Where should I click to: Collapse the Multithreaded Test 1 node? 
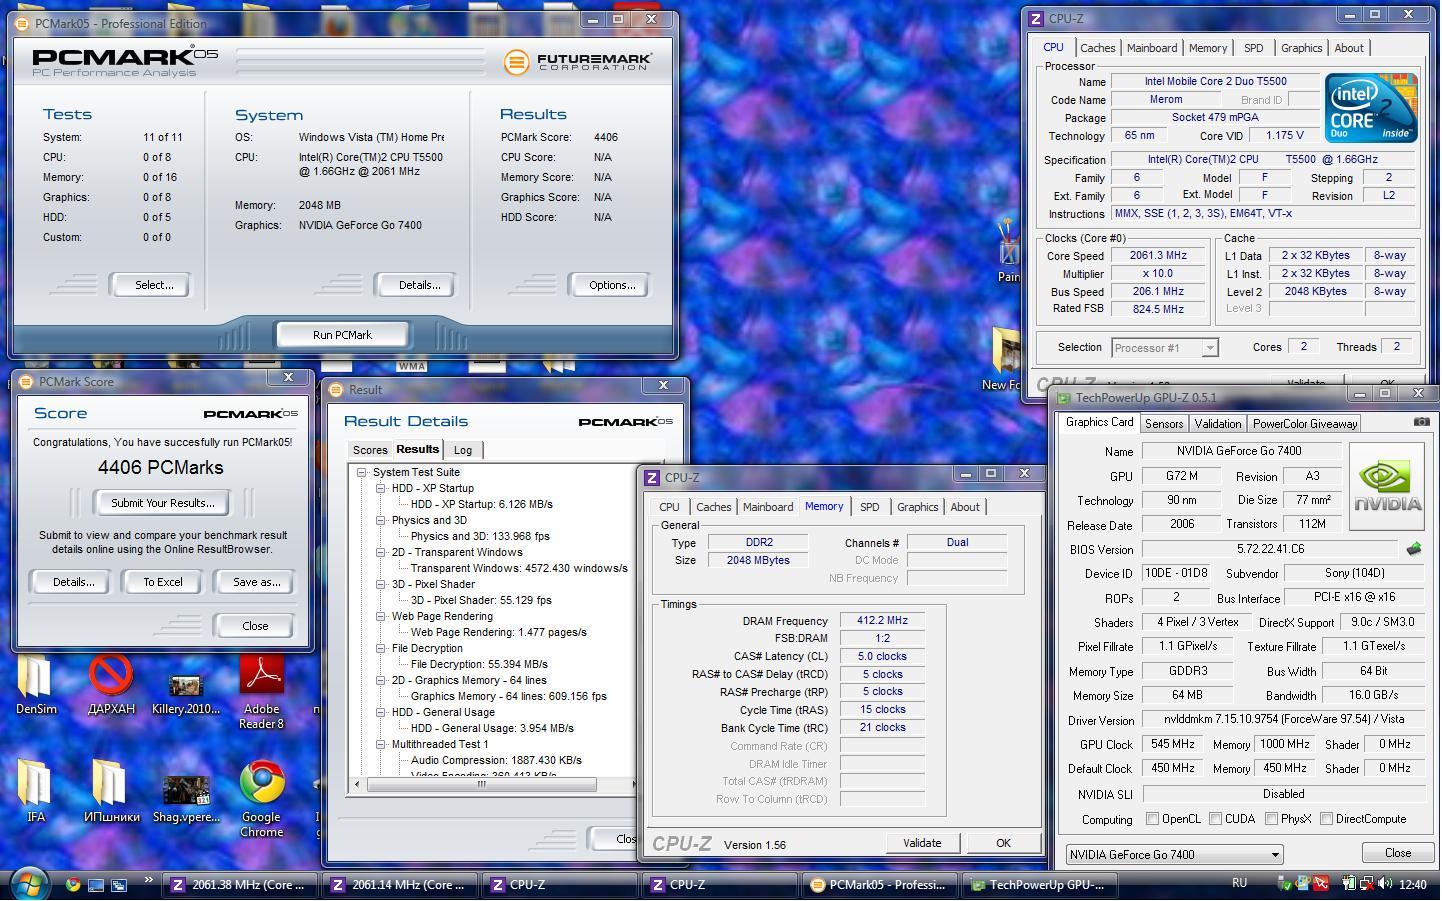pyautogui.click(x=381, y=744)
